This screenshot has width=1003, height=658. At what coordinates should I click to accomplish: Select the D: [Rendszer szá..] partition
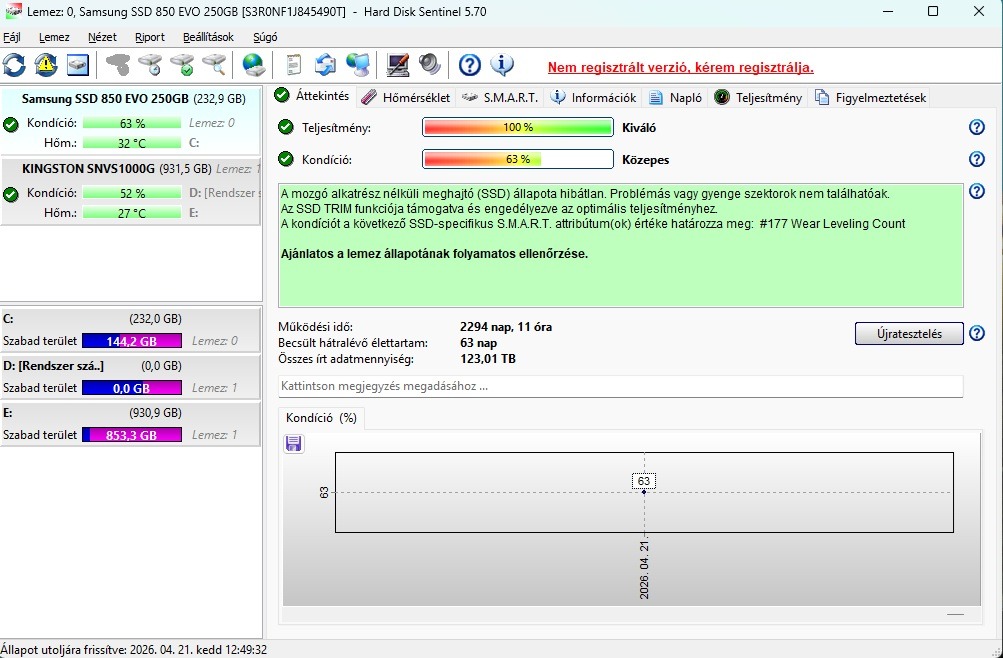(130, 377)
